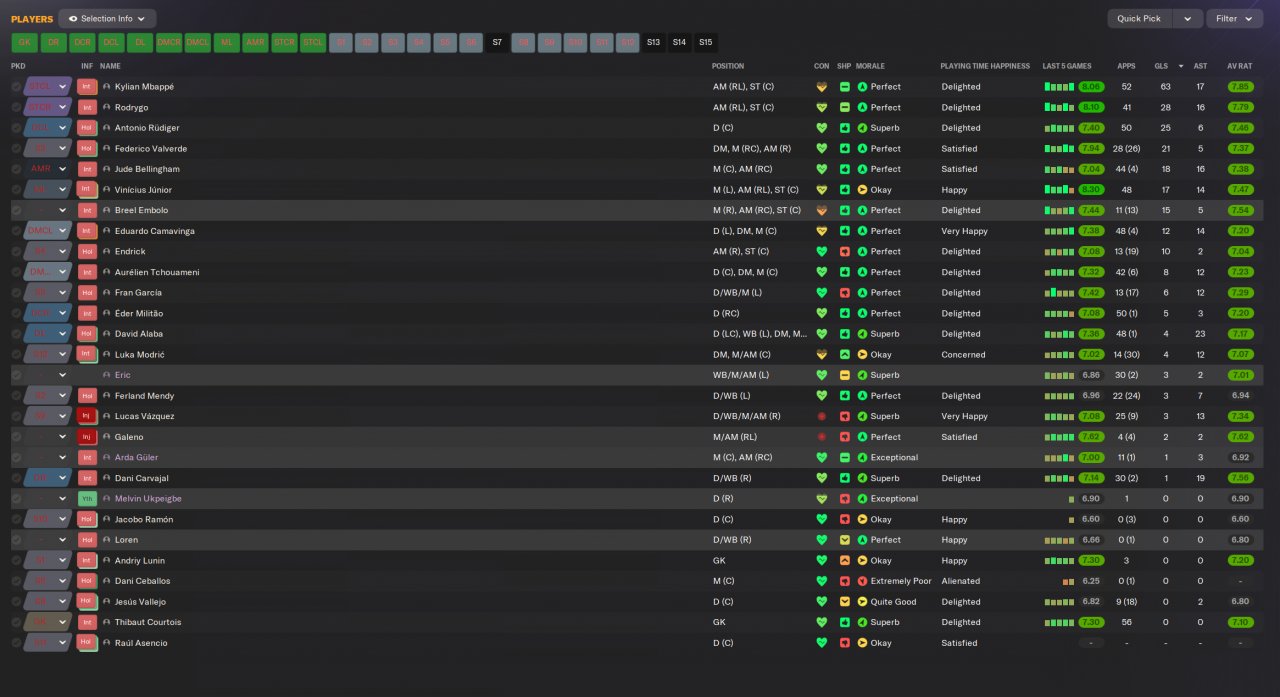Toggle the picked checkmark for Kylian Mbappé
The height and width of the screenshot is (697, 1280).
click(16, 87)
